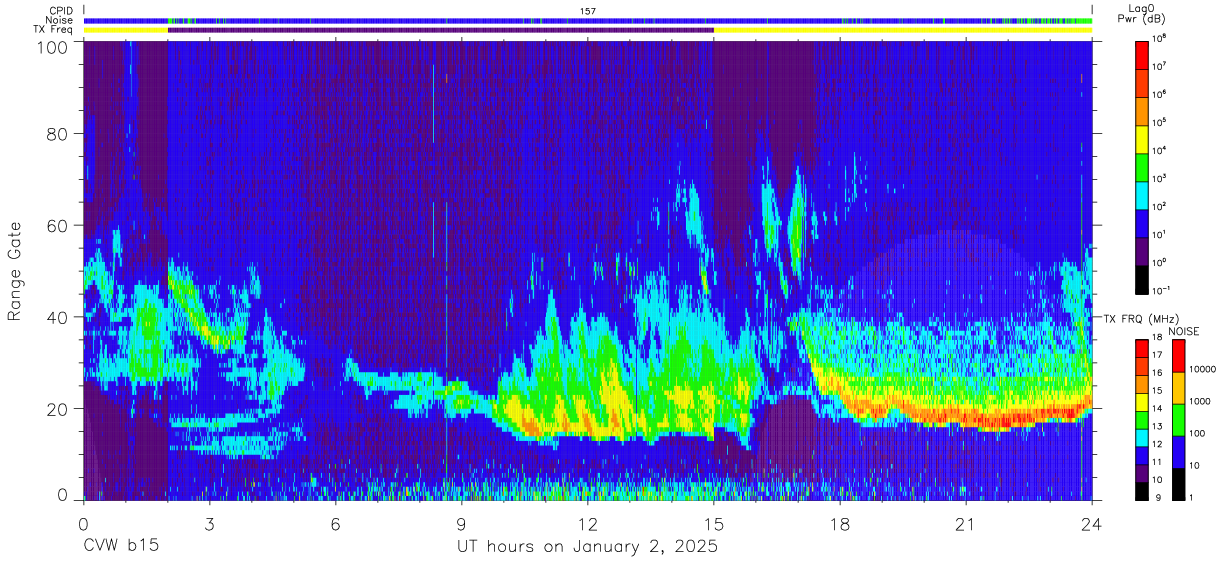Pick the green band of the power colorbar
Viewport: 1228px width, 567px height.
coord(1143,165)
